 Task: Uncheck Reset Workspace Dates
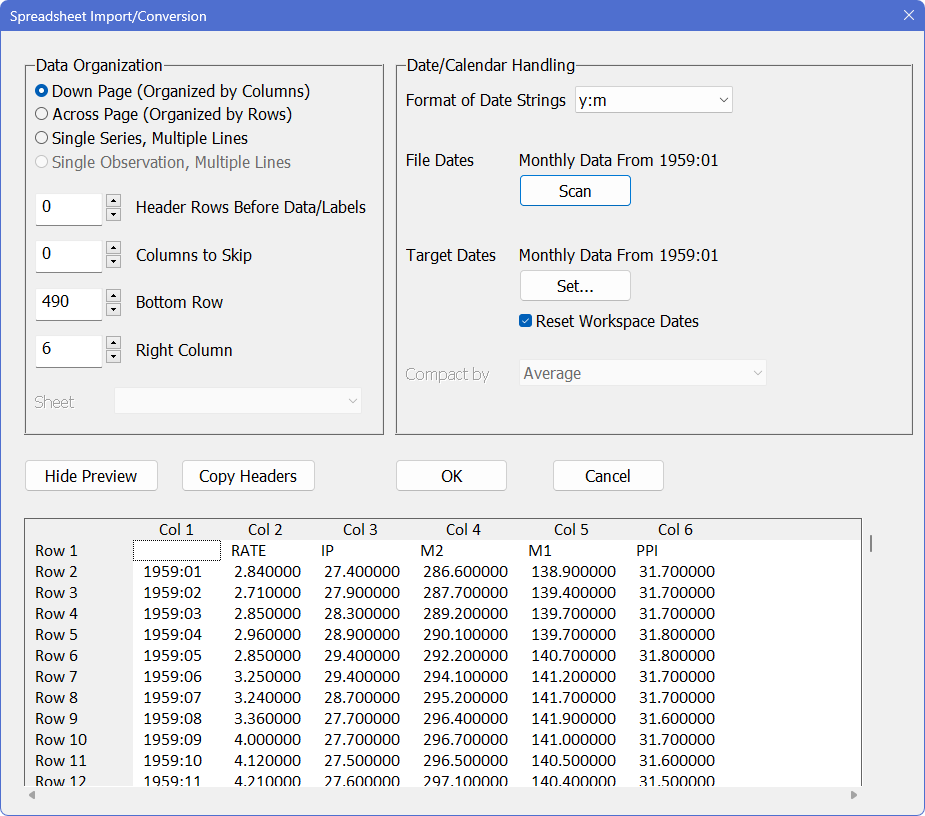pyautogui.click(x=526, y=321)
